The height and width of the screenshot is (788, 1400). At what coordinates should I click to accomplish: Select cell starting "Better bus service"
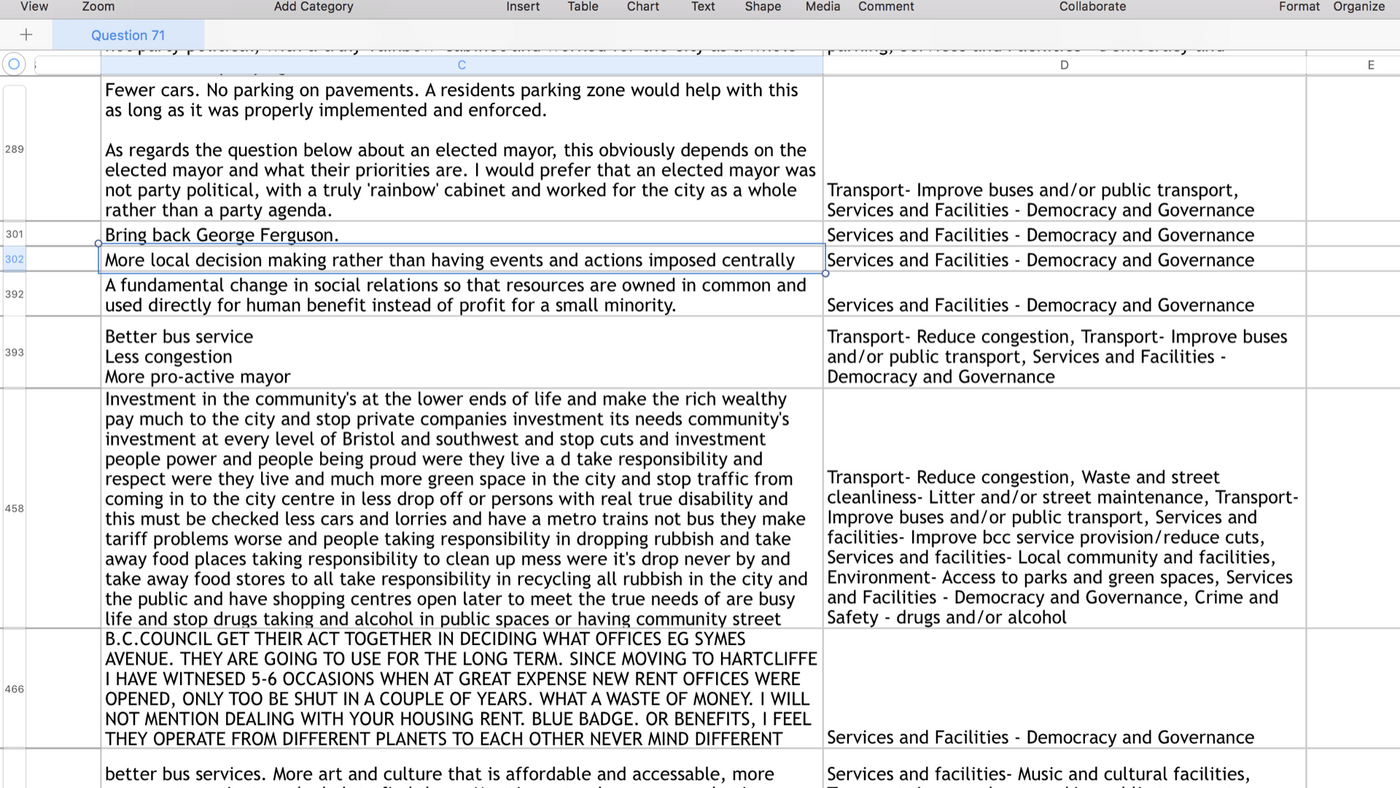[x=462, y=352]
